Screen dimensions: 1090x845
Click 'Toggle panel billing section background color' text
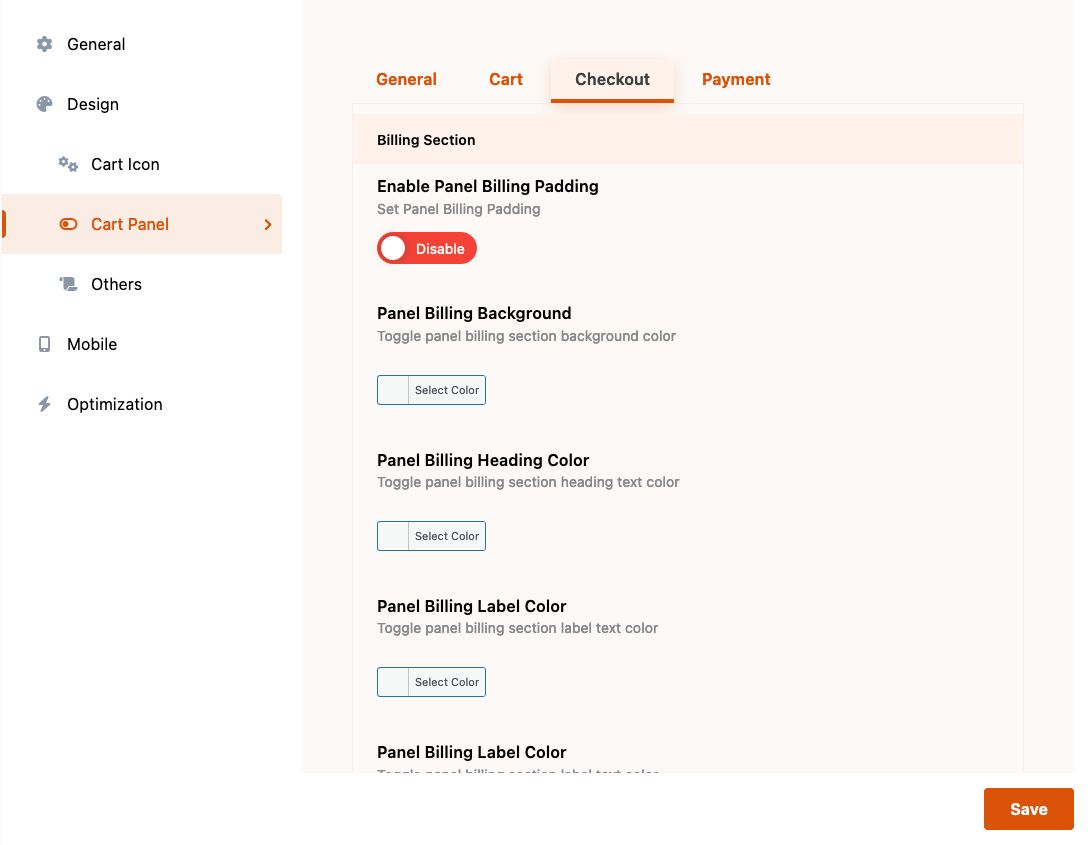click(526, 336)
